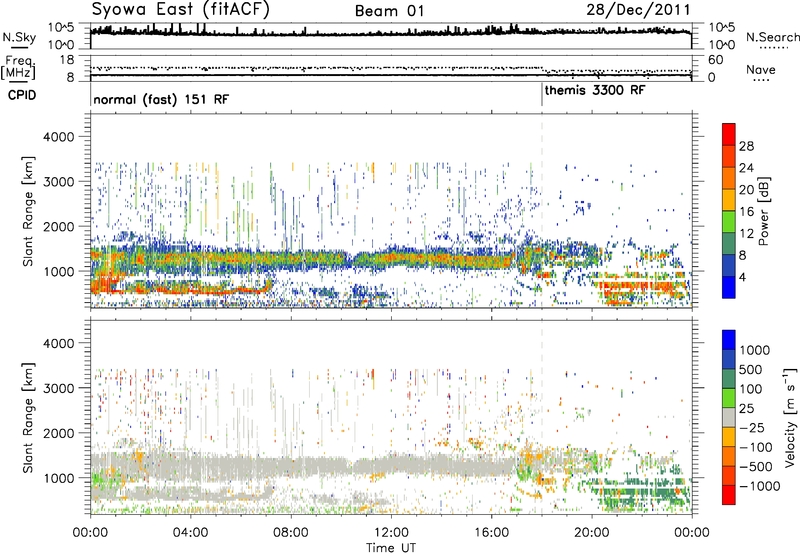Click the 'Syowa East (fitACF)' title text

180,9
